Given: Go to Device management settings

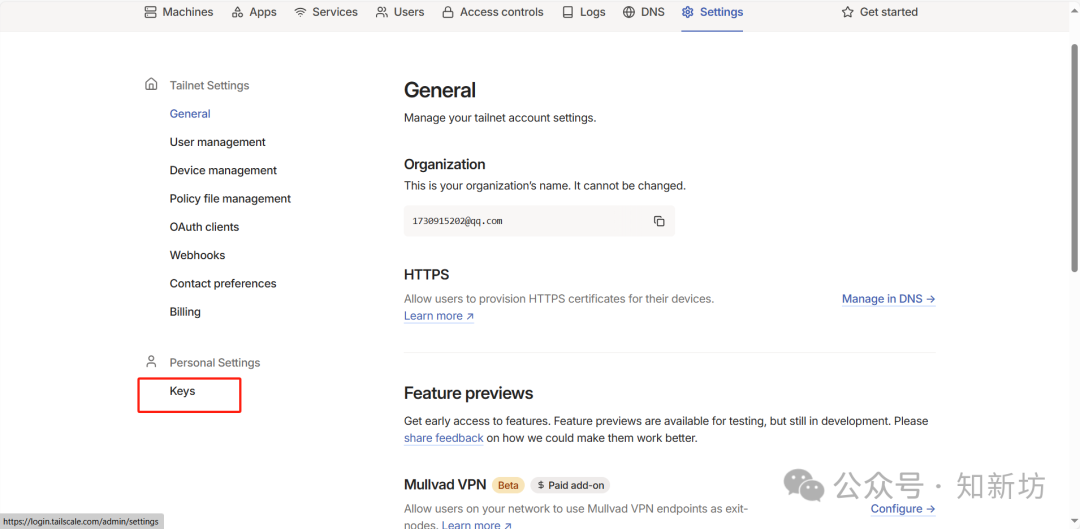Looking at the screenshot, I should pos(223,170).
